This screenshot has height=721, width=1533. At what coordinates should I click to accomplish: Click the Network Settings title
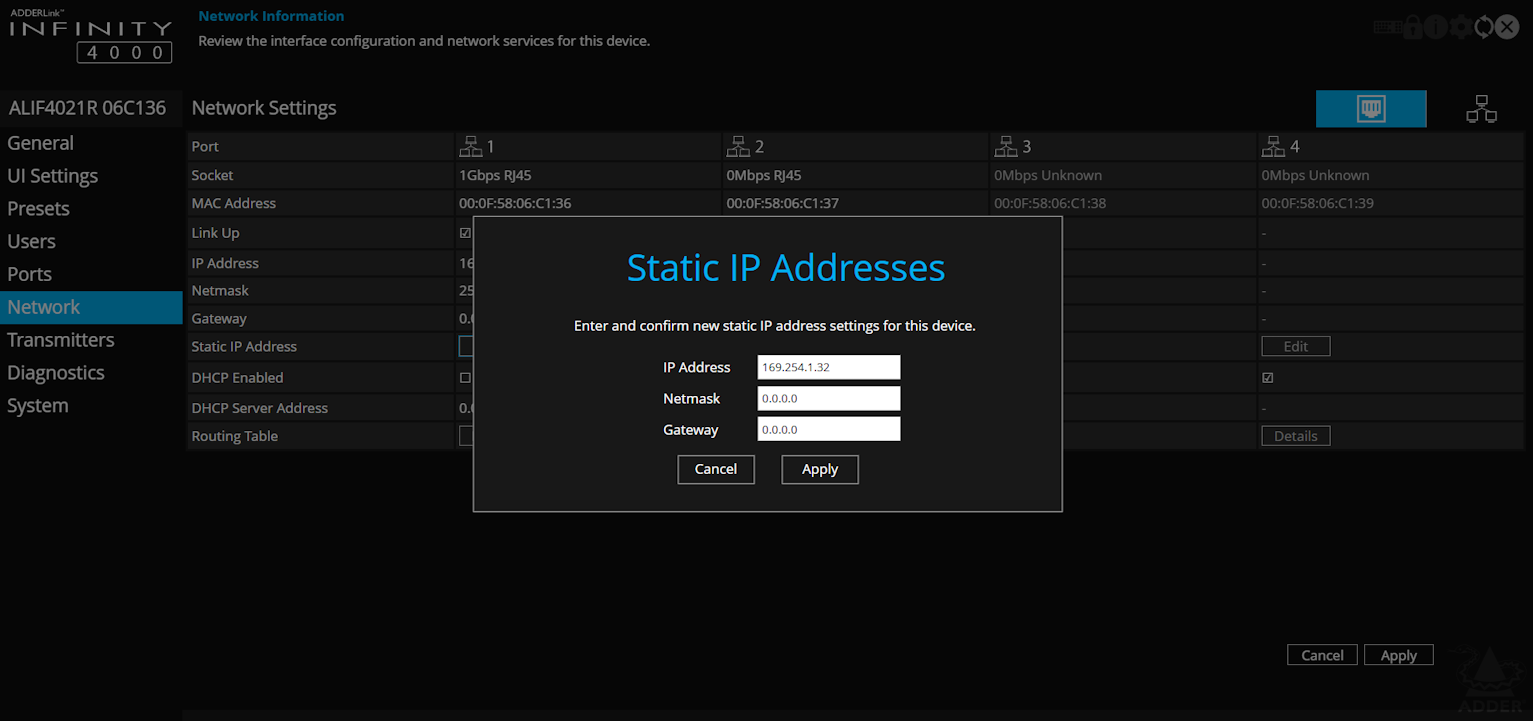click(x=264, y=108)
